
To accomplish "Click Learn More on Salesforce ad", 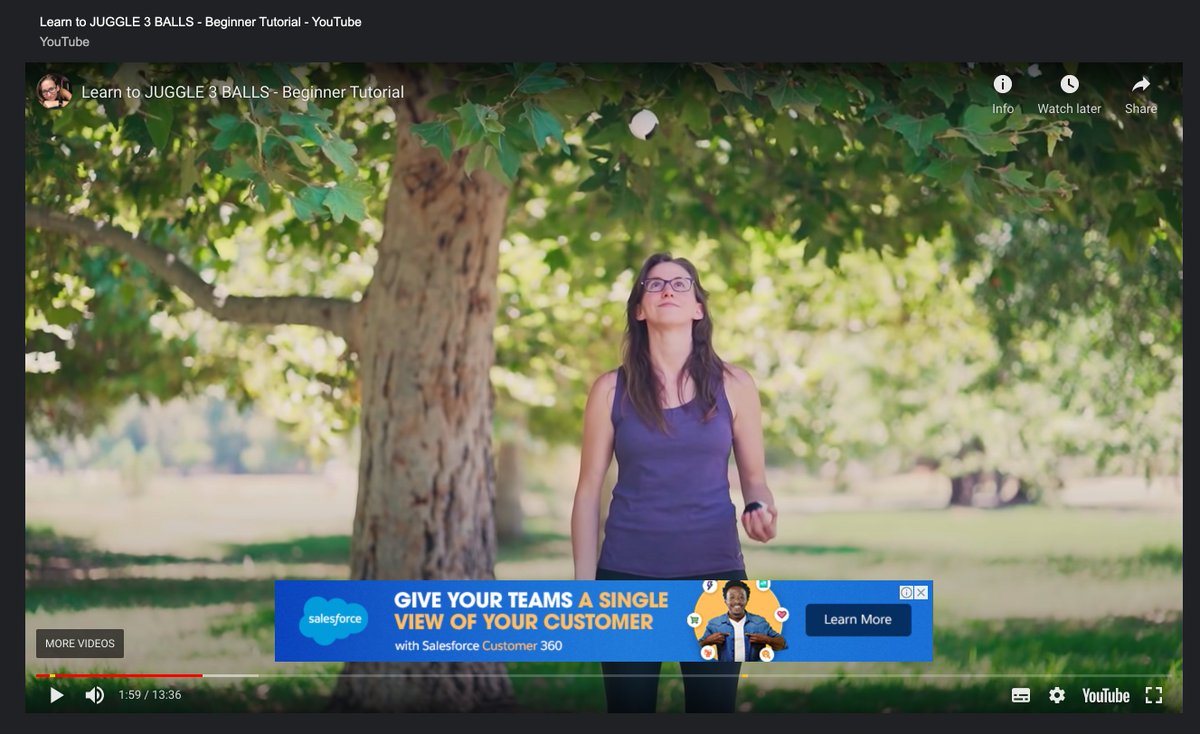I will (x=858, y=620).
